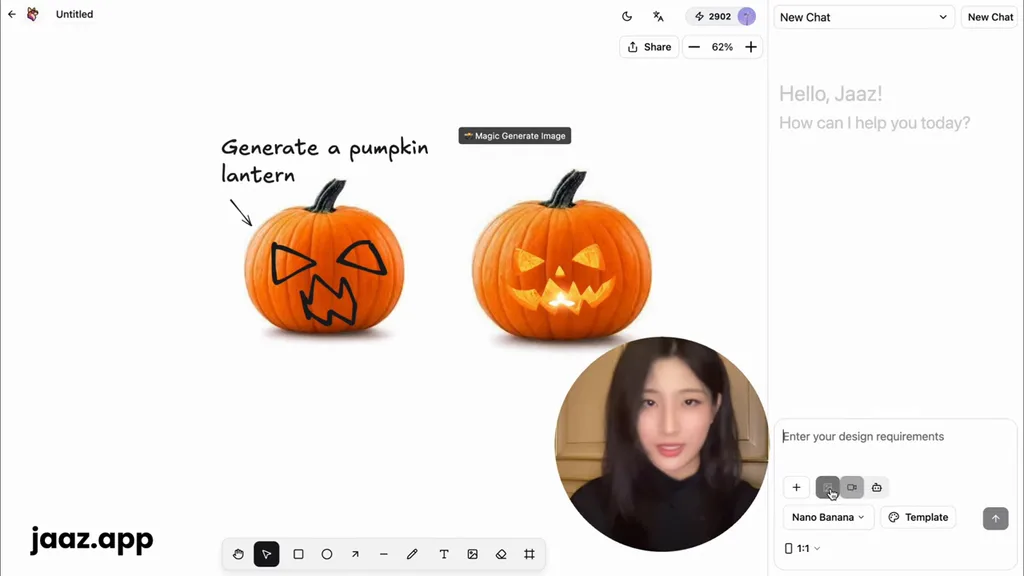Click the Untitled project title
Screen dimensions: 1024x576
click(x=74, y=14)
